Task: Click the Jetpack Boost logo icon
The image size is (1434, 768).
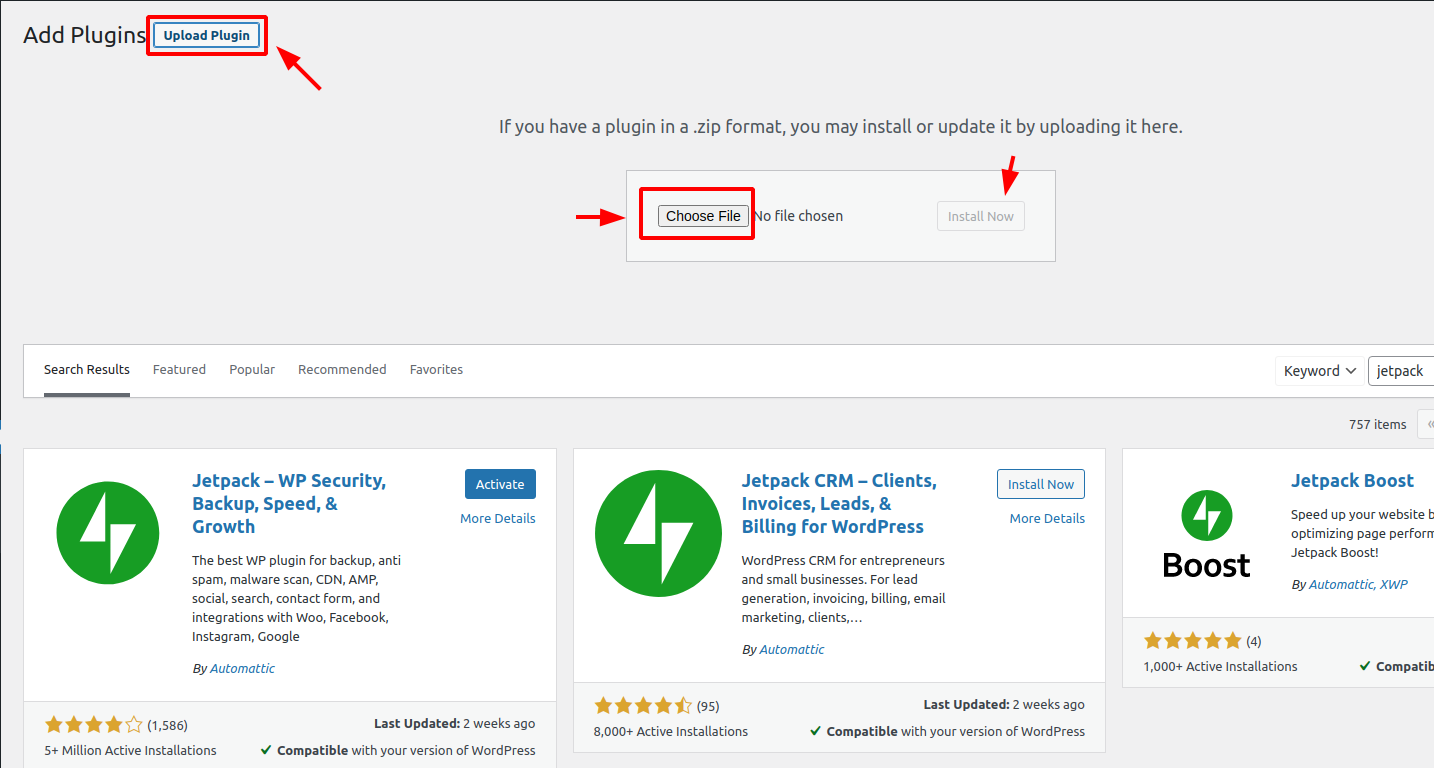Action: coord(1206,533)
